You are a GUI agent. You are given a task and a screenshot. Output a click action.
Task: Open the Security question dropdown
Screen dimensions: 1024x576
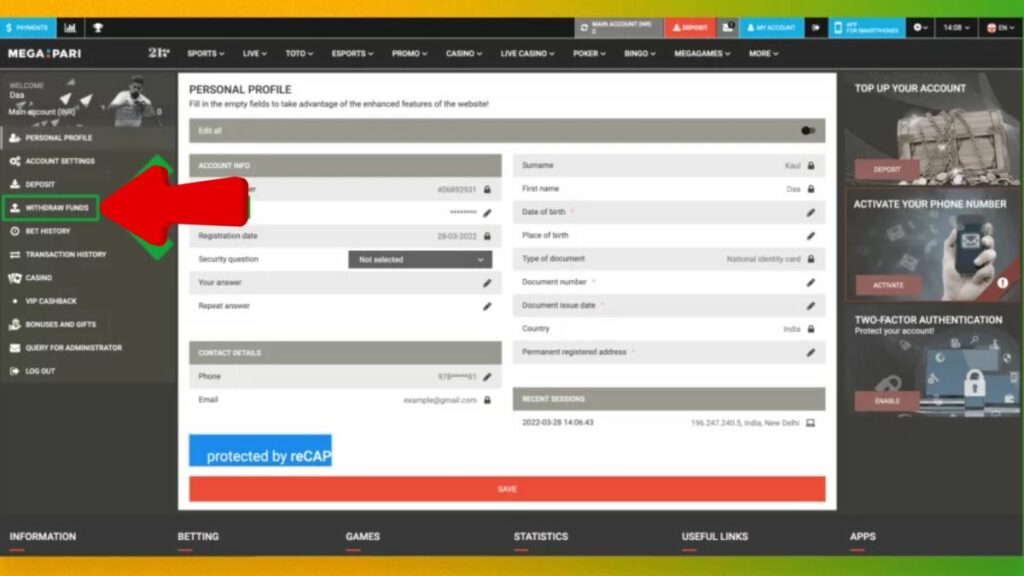[x=420, y=259]
